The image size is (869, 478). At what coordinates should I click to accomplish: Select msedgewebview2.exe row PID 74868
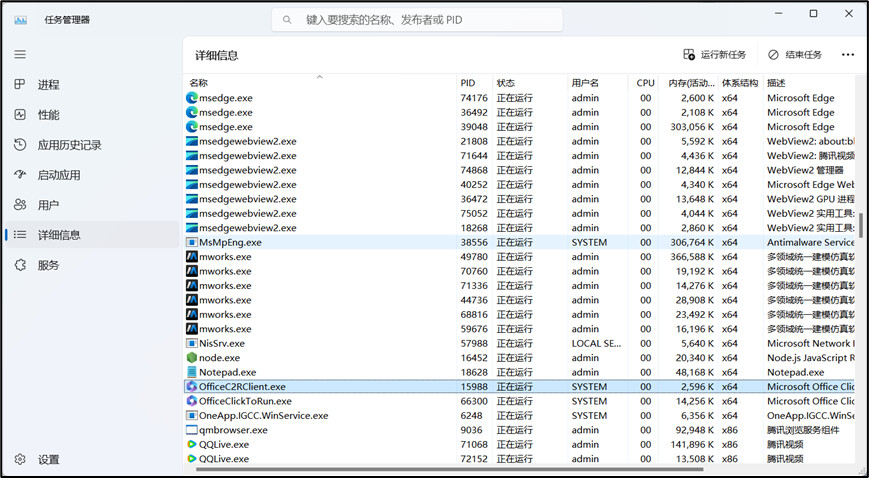(x=519, y=170)
